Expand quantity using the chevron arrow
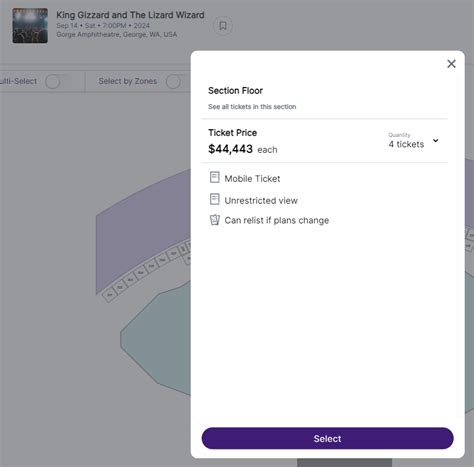This screenshot has width=474, height=467. point(436,141)
